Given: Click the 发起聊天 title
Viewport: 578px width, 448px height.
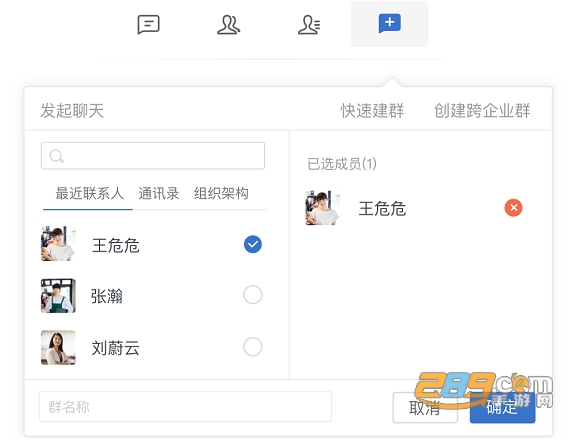Looking at the screenshot, I should pyautogui.click(x=72, y=111).
